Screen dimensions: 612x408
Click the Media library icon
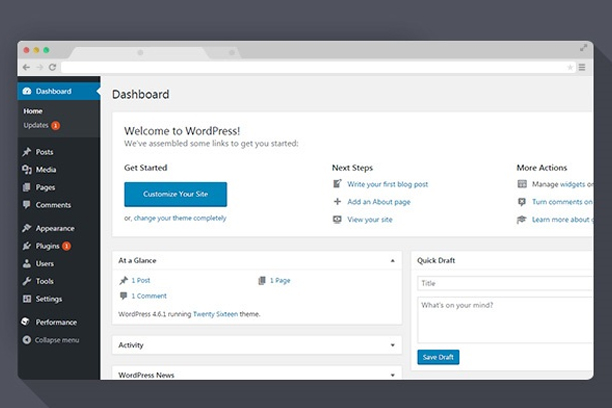tap(27, 169)
